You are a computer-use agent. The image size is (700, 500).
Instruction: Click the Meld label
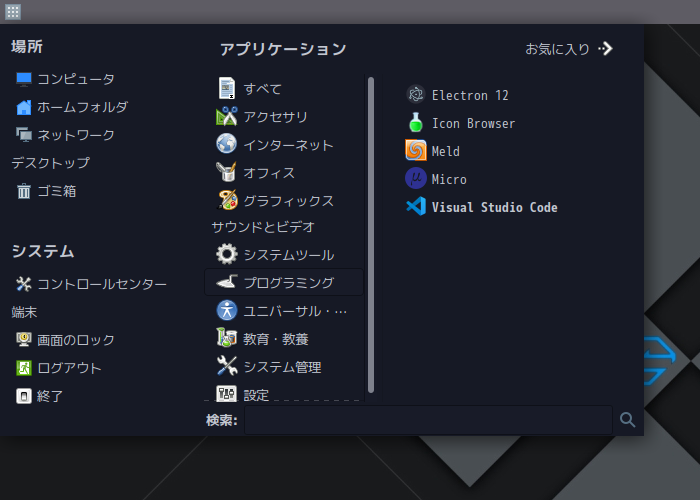(446, 151)
